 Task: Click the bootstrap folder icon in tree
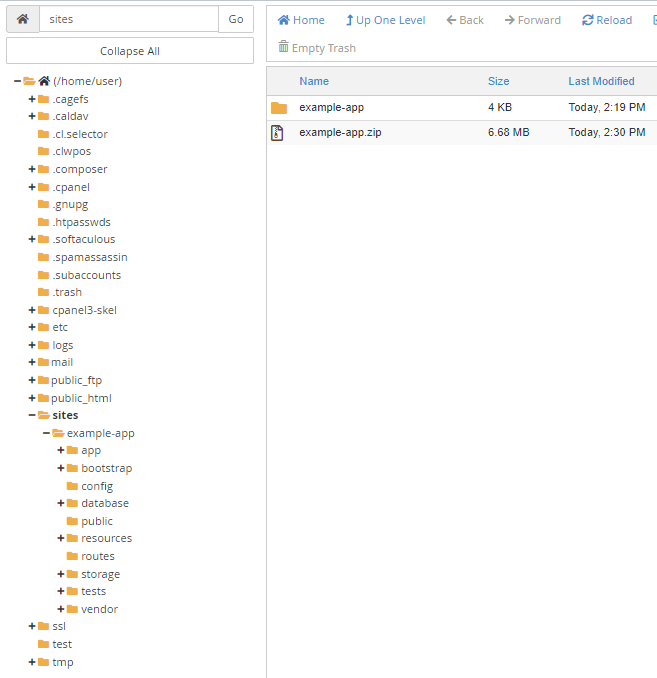72,468
